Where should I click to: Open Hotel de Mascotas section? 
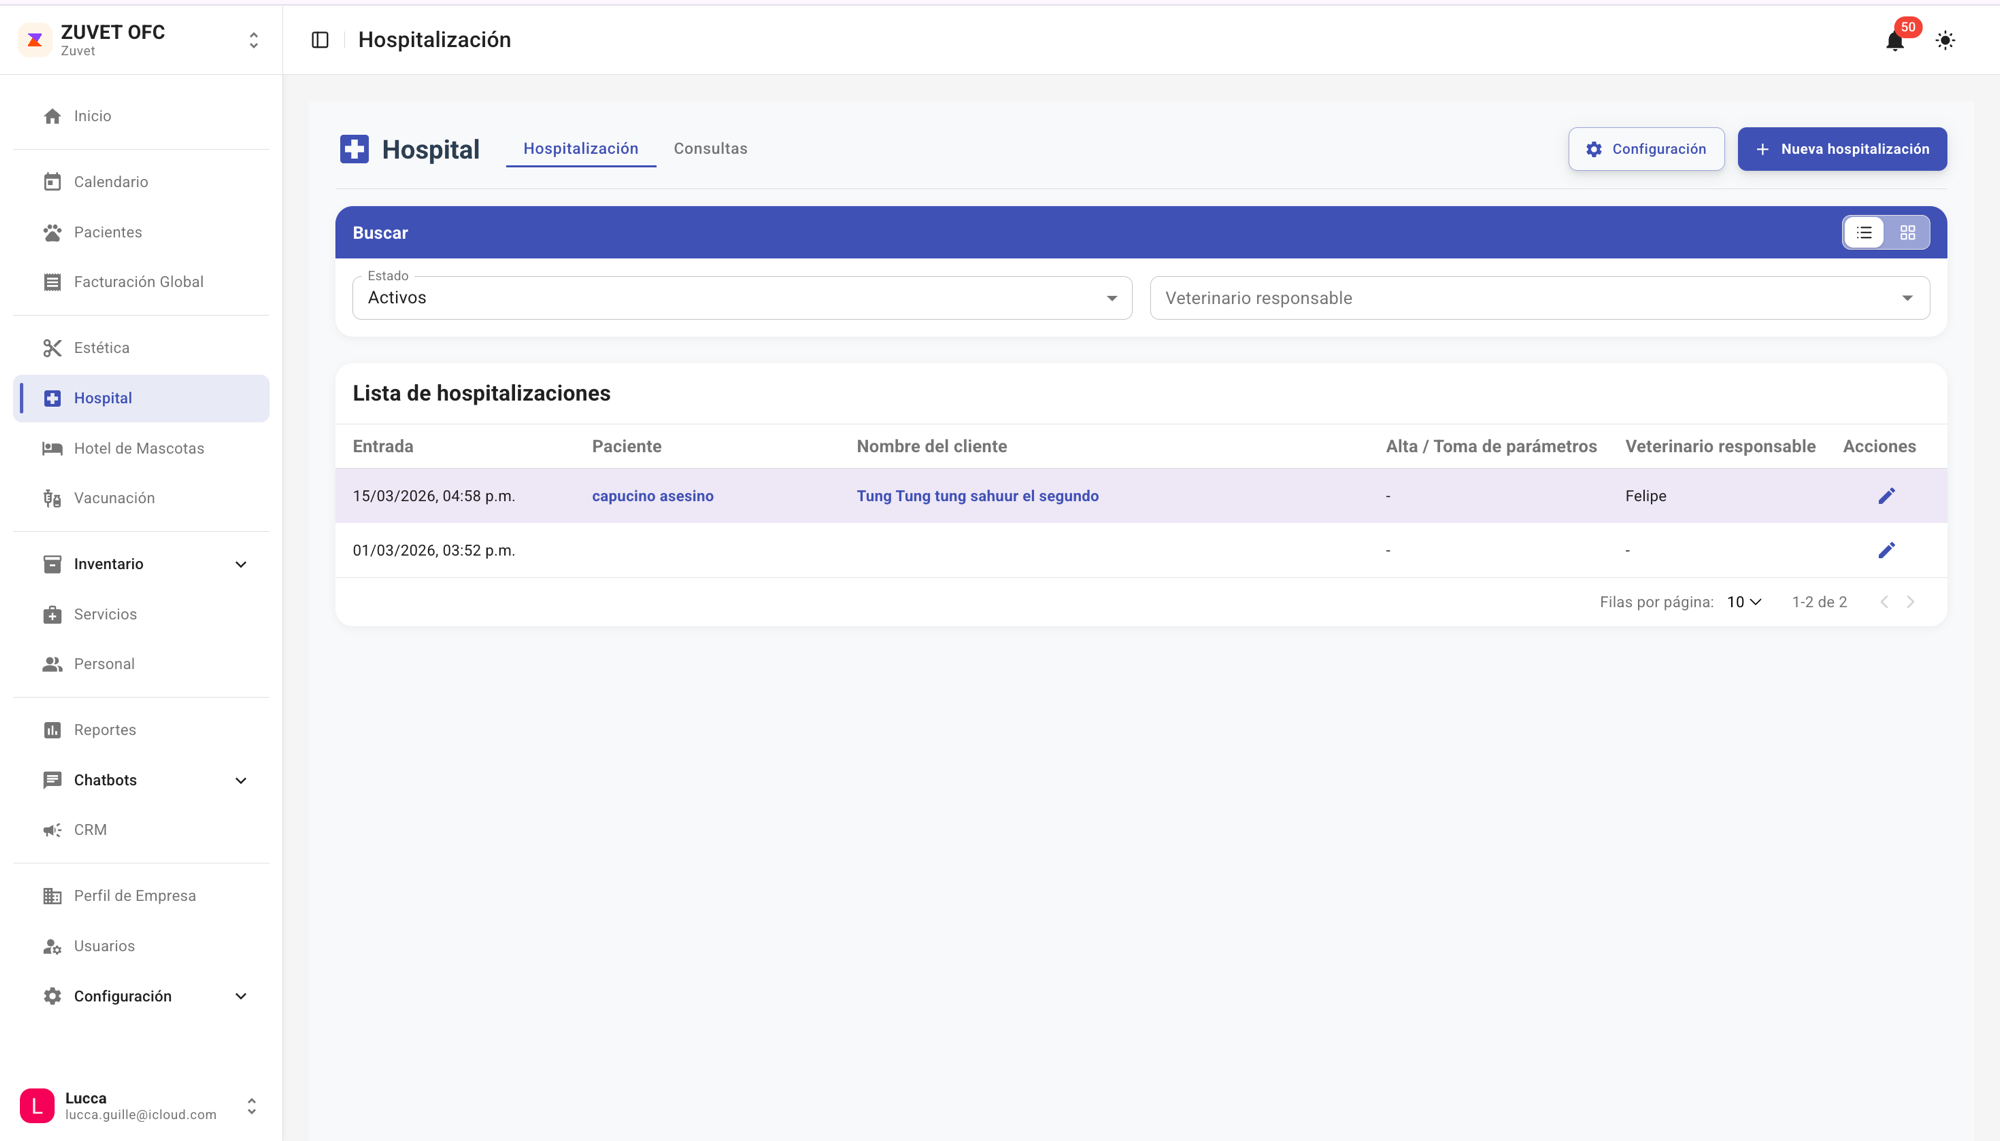click(141, 448)
